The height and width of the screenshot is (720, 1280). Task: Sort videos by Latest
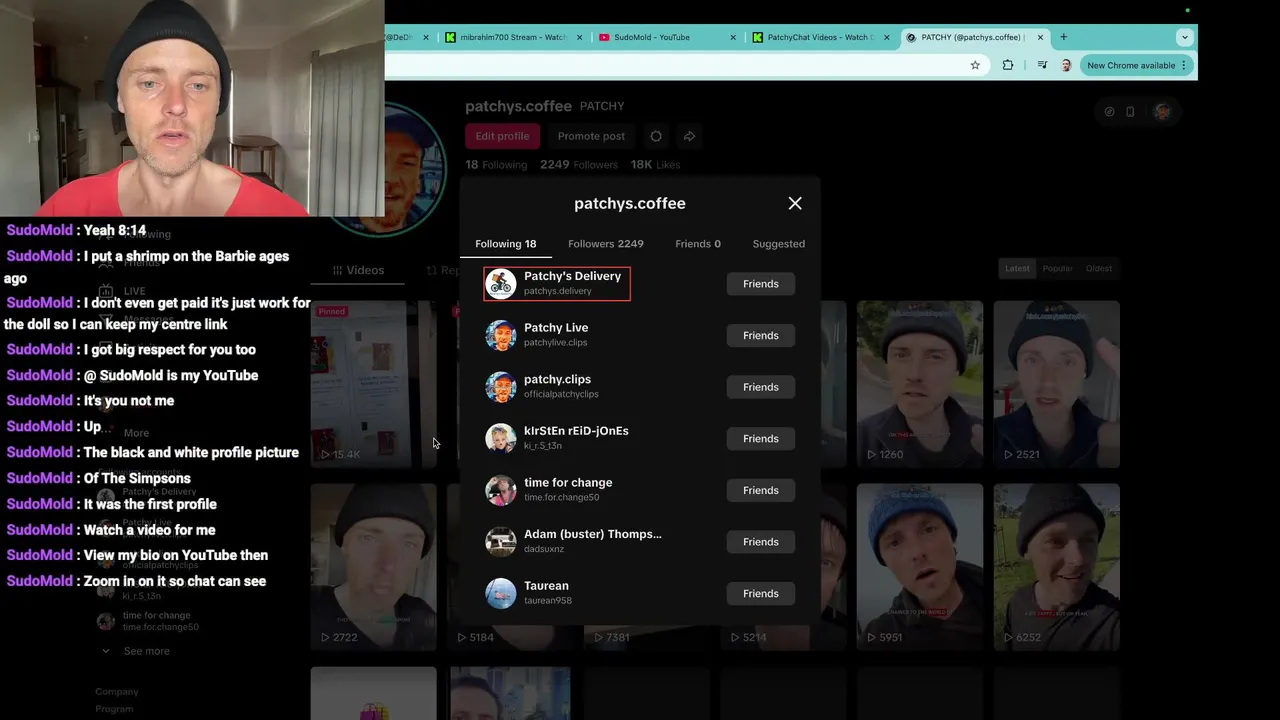click(1017, 268)
